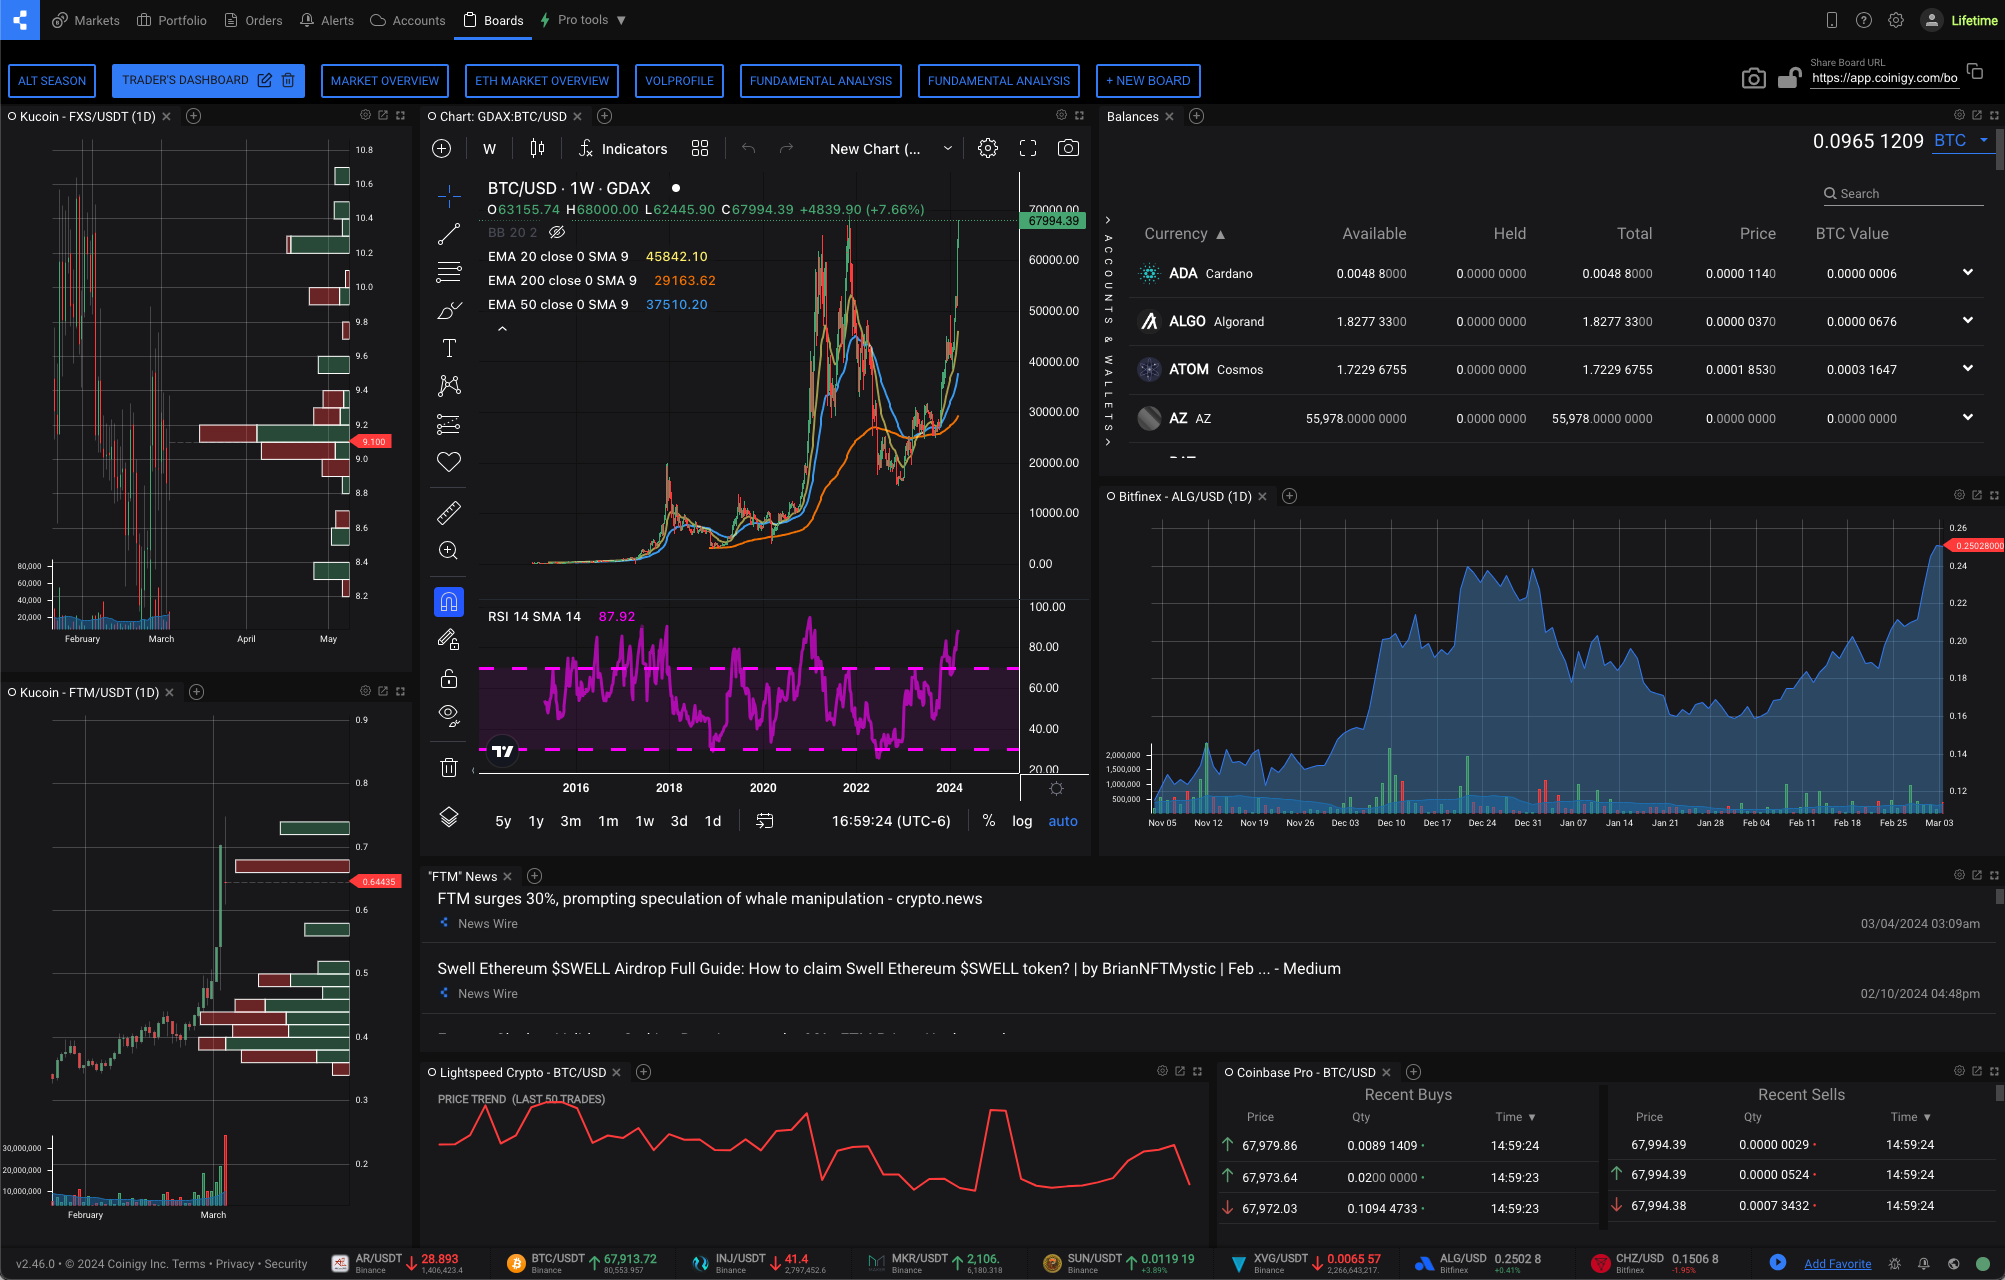Activate the ruler measure tool
Viewport: 2005px width, 1280px height.
[449, 513]
